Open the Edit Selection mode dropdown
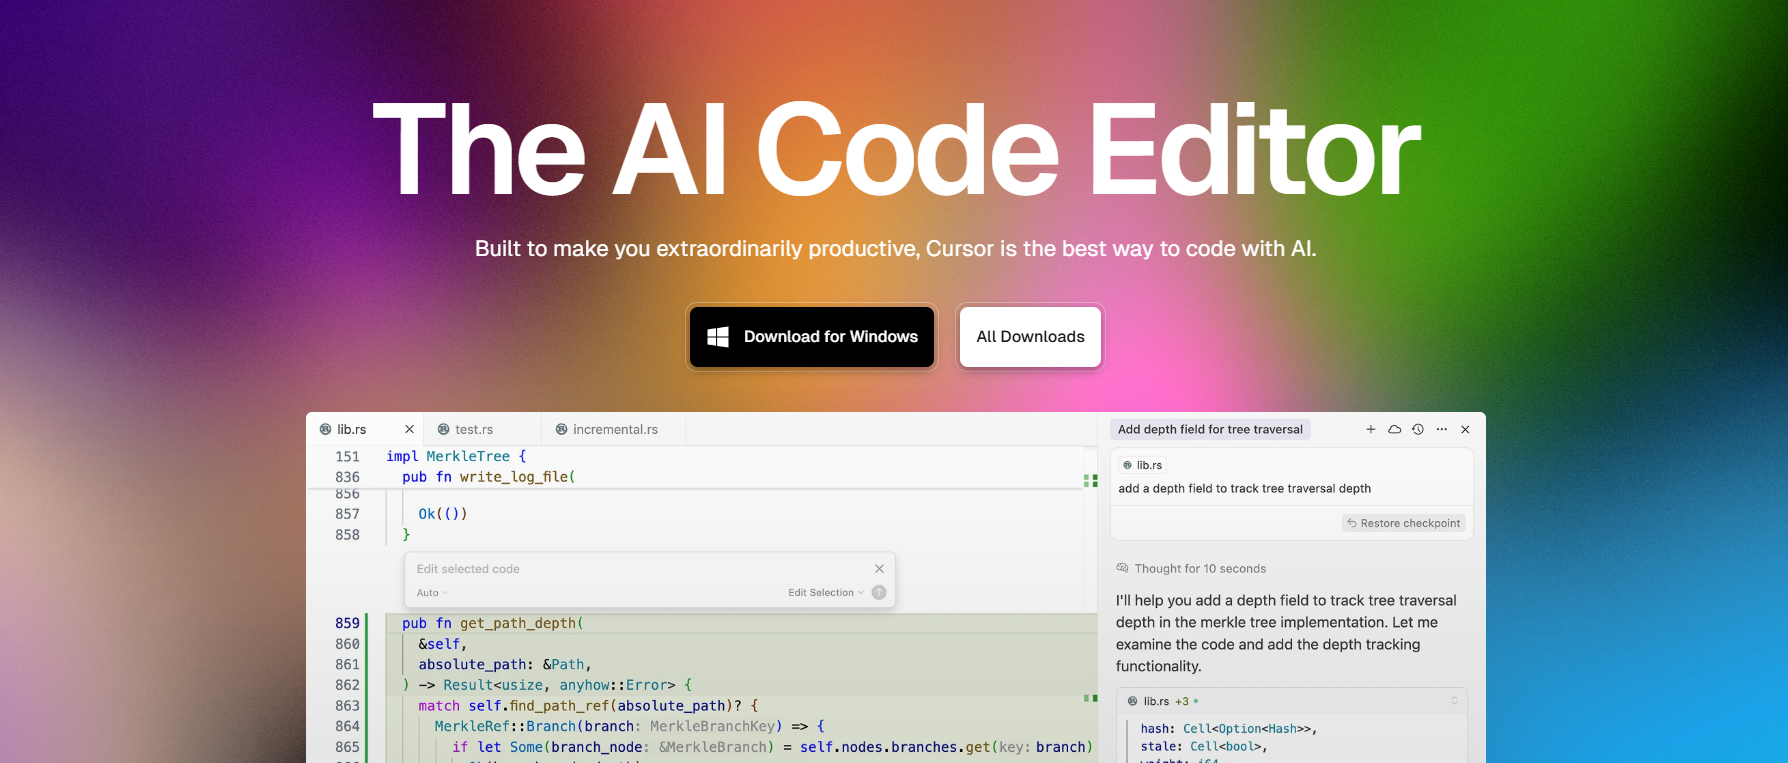This screenshot has height=763, width=1788. click(x=825, y=593)
